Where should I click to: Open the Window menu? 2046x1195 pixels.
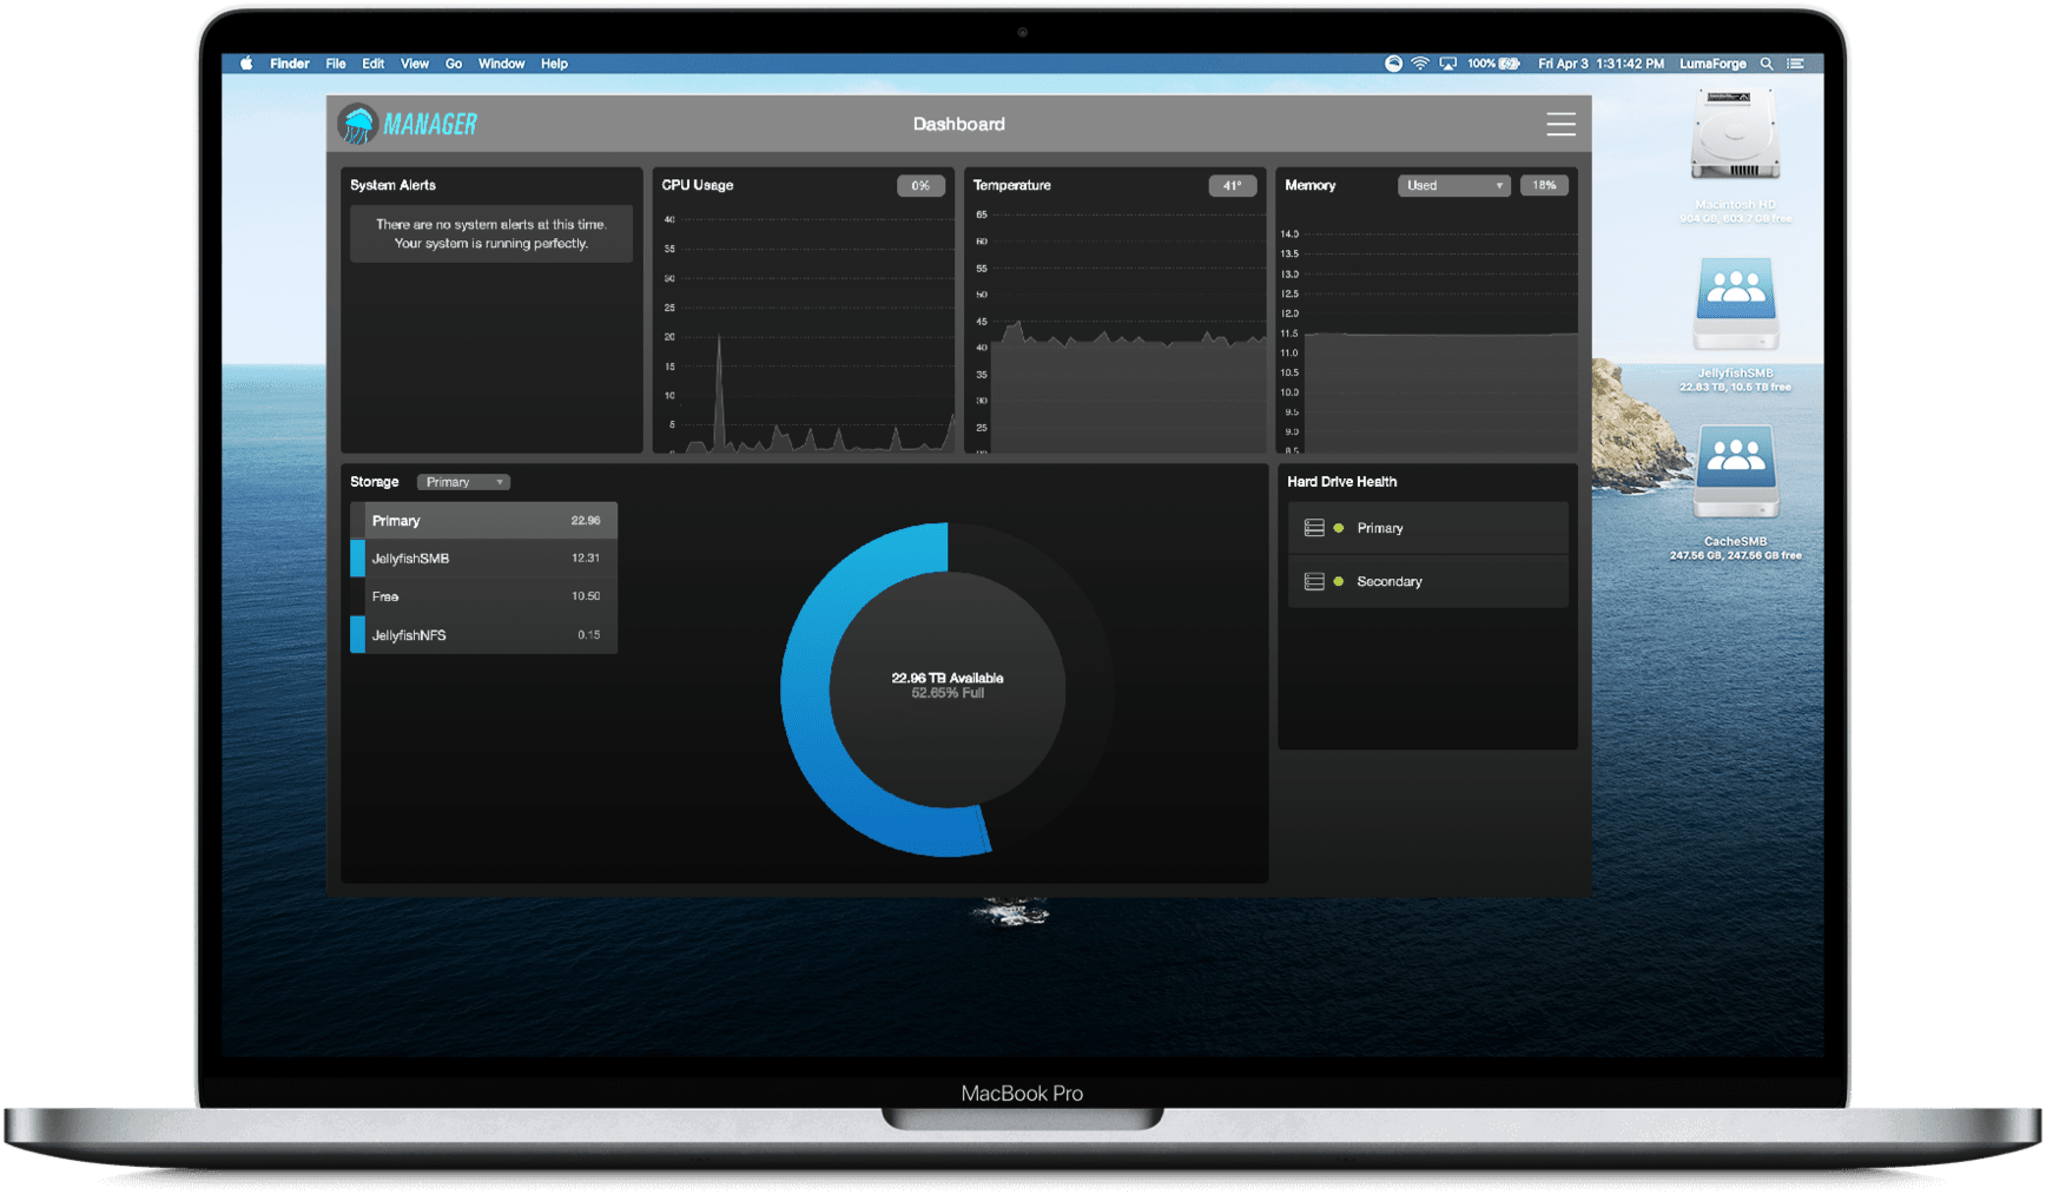click(501, 63)
